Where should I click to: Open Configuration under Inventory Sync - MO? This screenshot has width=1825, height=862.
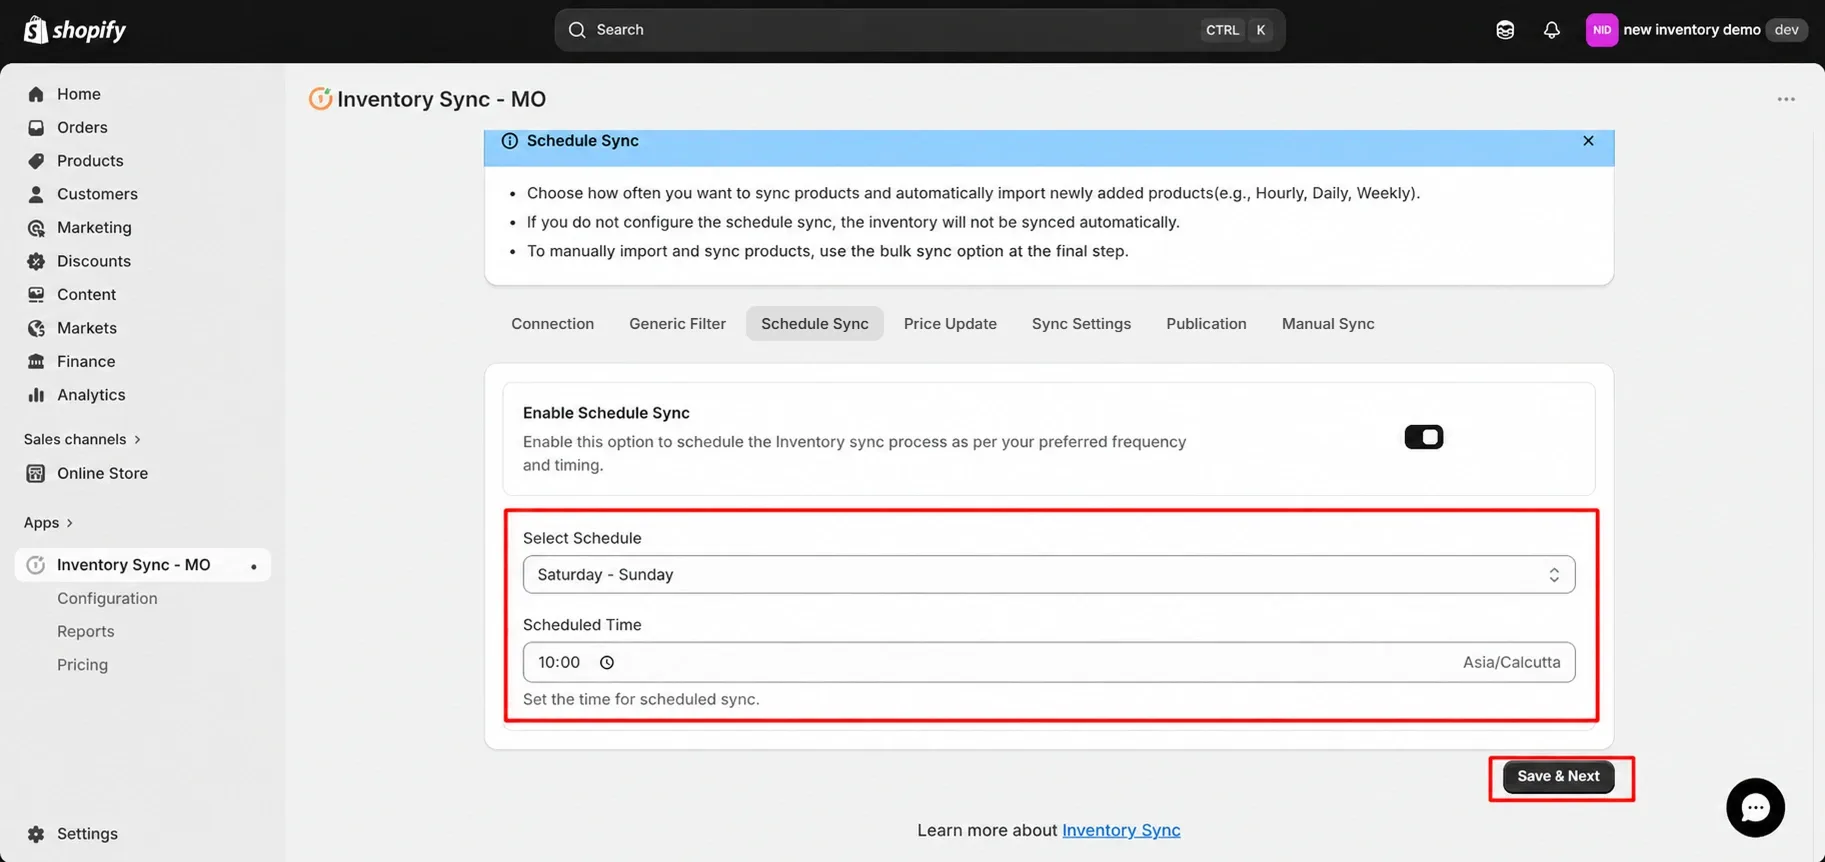[107, 598]
